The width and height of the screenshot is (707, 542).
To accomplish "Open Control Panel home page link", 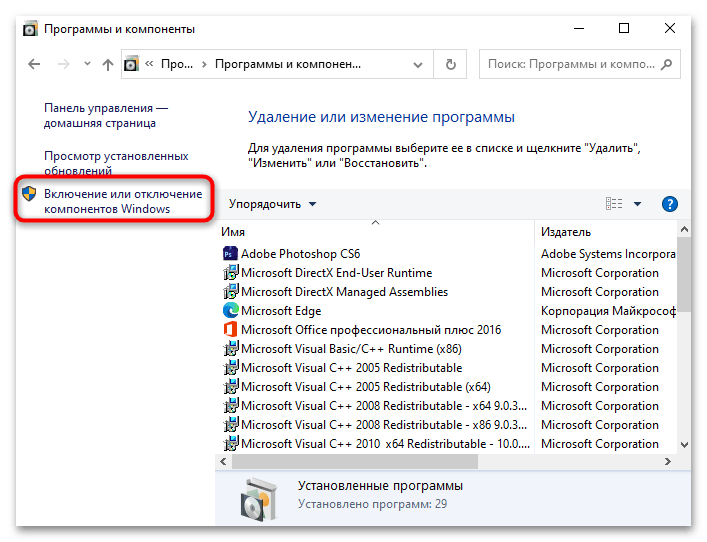I will pyautogui.click(x=106, y=115).
